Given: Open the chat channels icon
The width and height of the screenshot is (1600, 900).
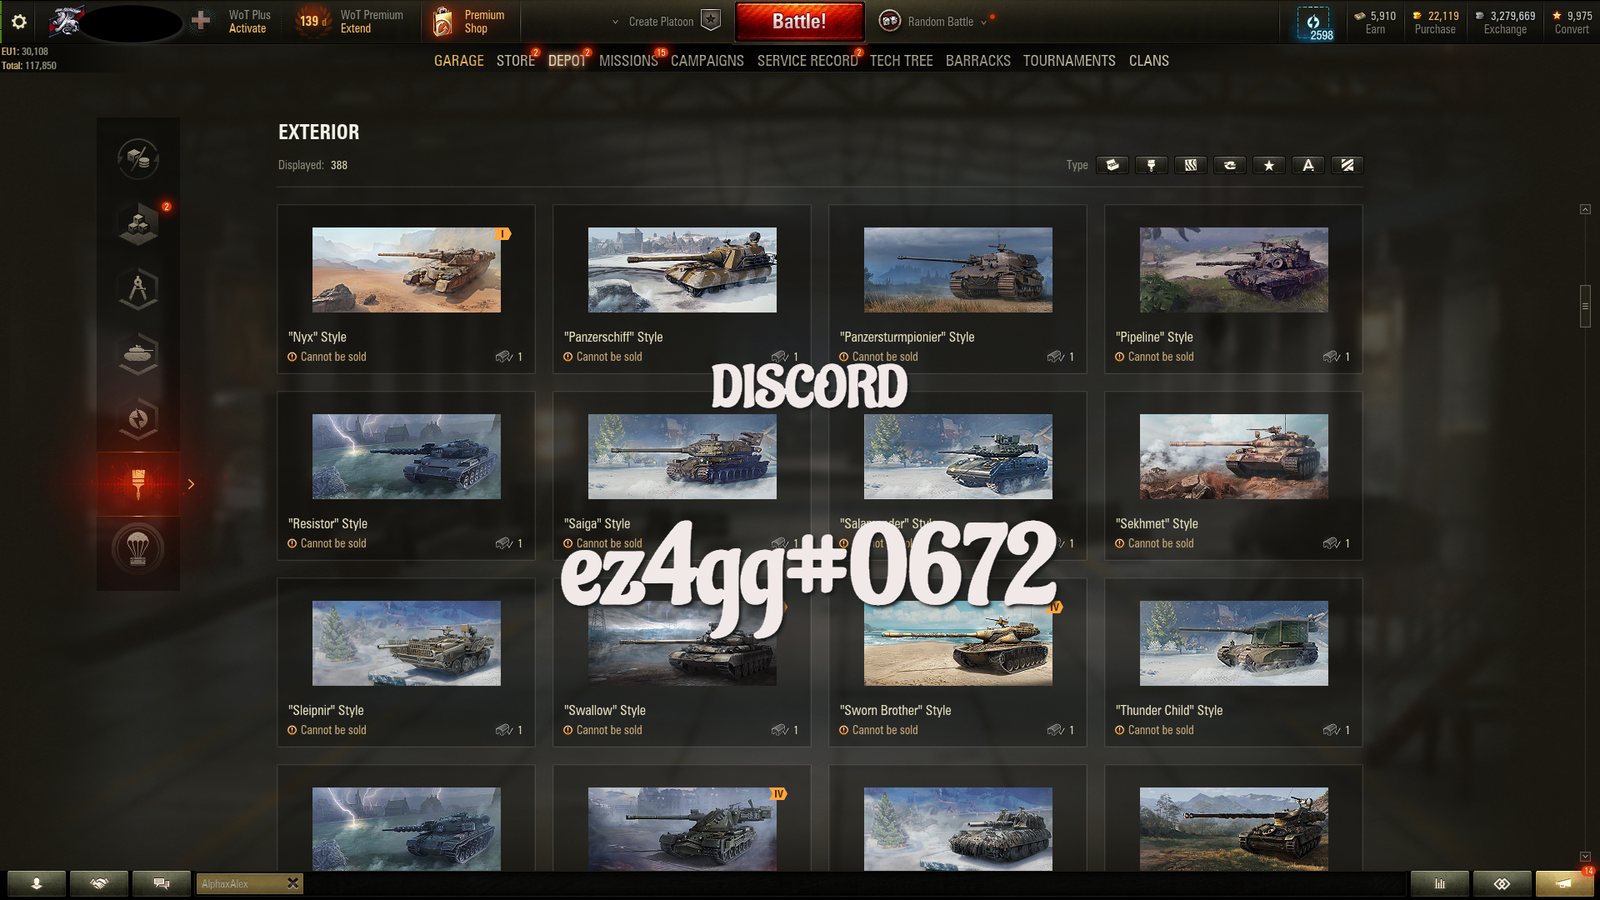Looking at the screenshot, I should pos(161,884).
